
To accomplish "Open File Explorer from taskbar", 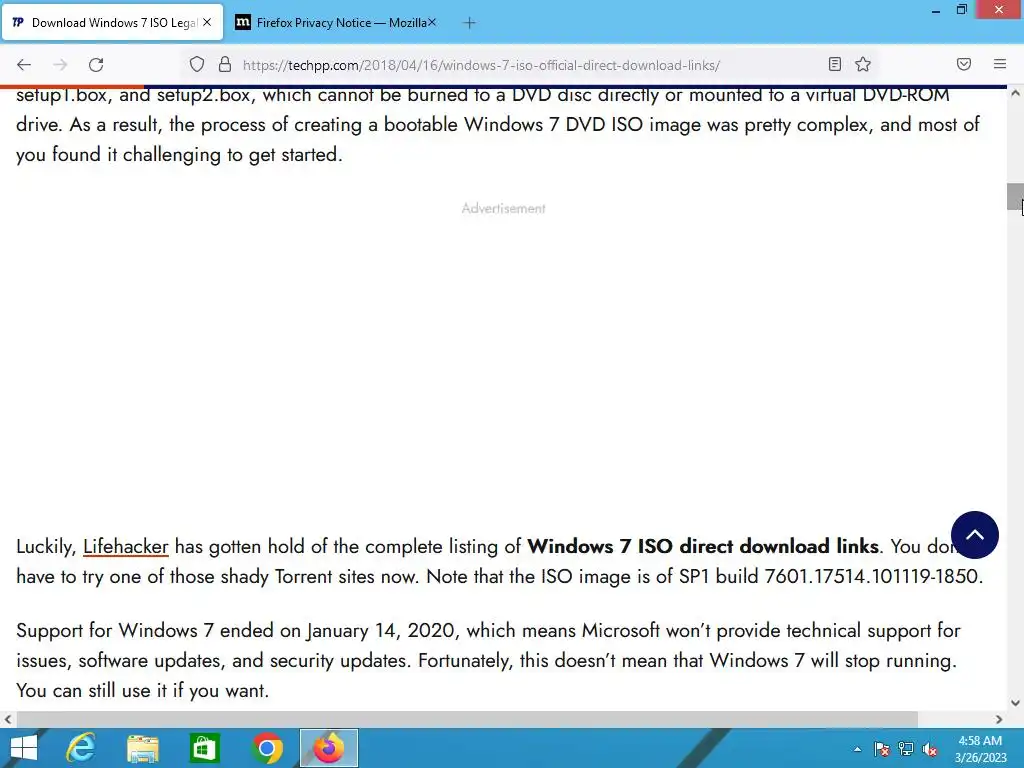I will [x=142, y=748].
